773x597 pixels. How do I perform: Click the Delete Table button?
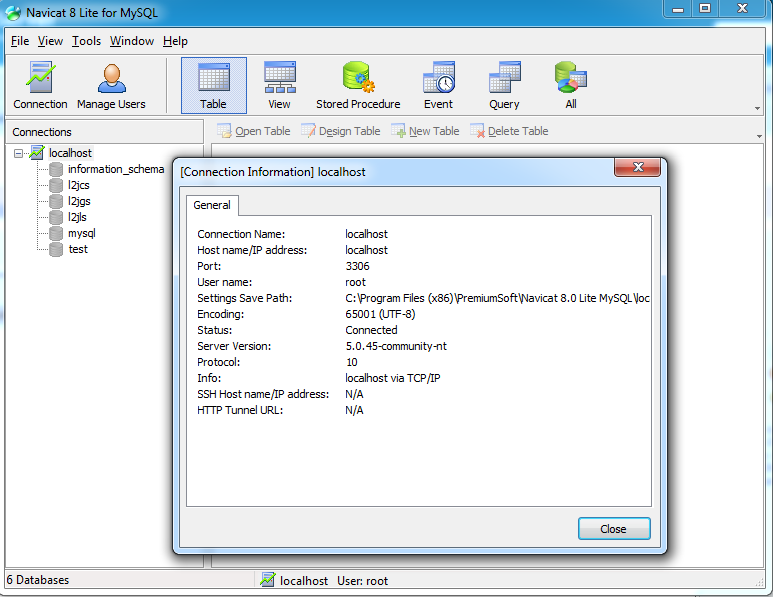509,131
